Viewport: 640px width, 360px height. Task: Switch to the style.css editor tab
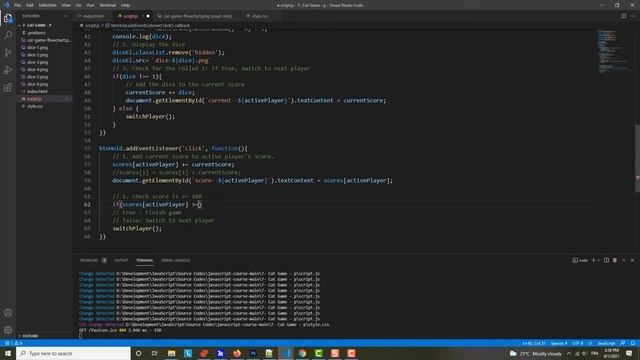pos(260,16)
